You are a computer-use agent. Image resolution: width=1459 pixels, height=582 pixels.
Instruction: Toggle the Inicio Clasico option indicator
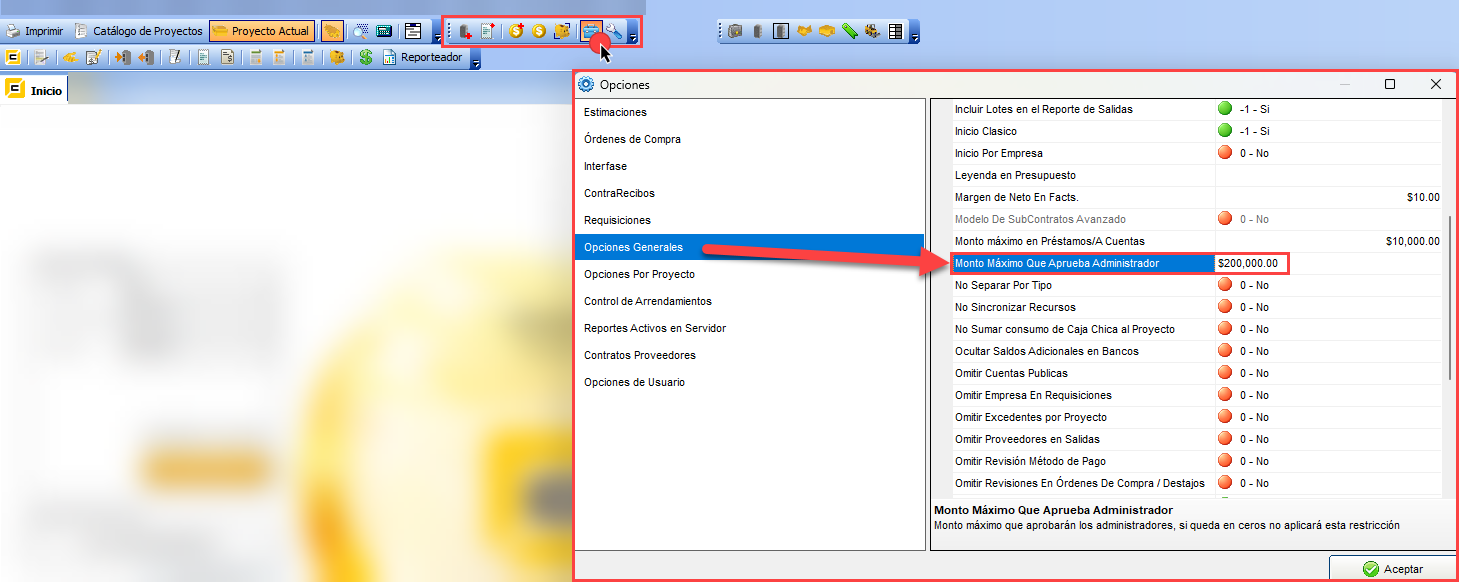pyautogui.click(x=1225, y=131)
